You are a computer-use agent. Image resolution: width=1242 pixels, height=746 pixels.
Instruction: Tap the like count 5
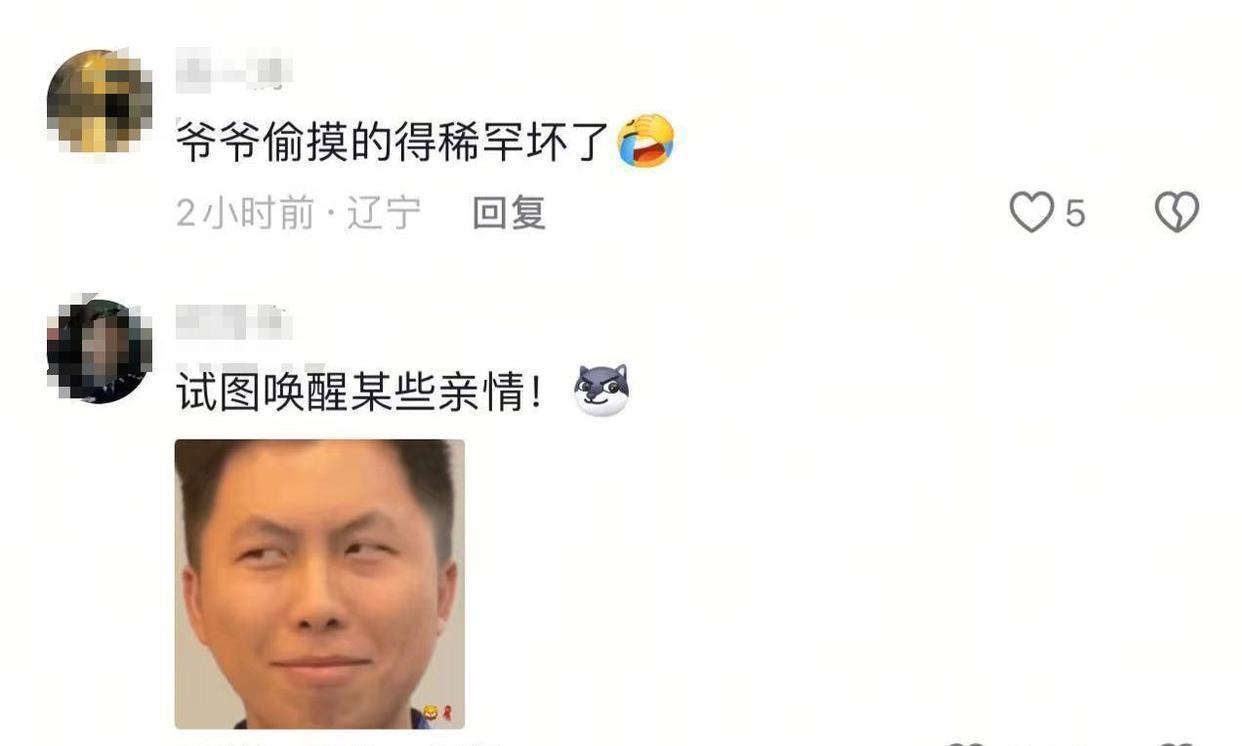point(1075,213)
